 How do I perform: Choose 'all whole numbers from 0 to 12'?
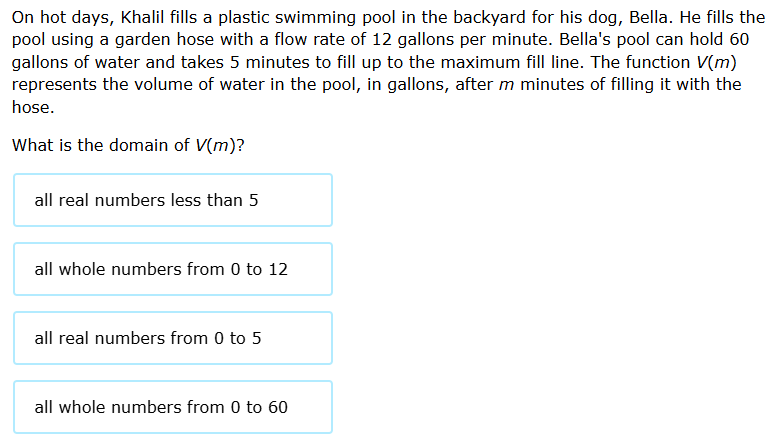173,269
